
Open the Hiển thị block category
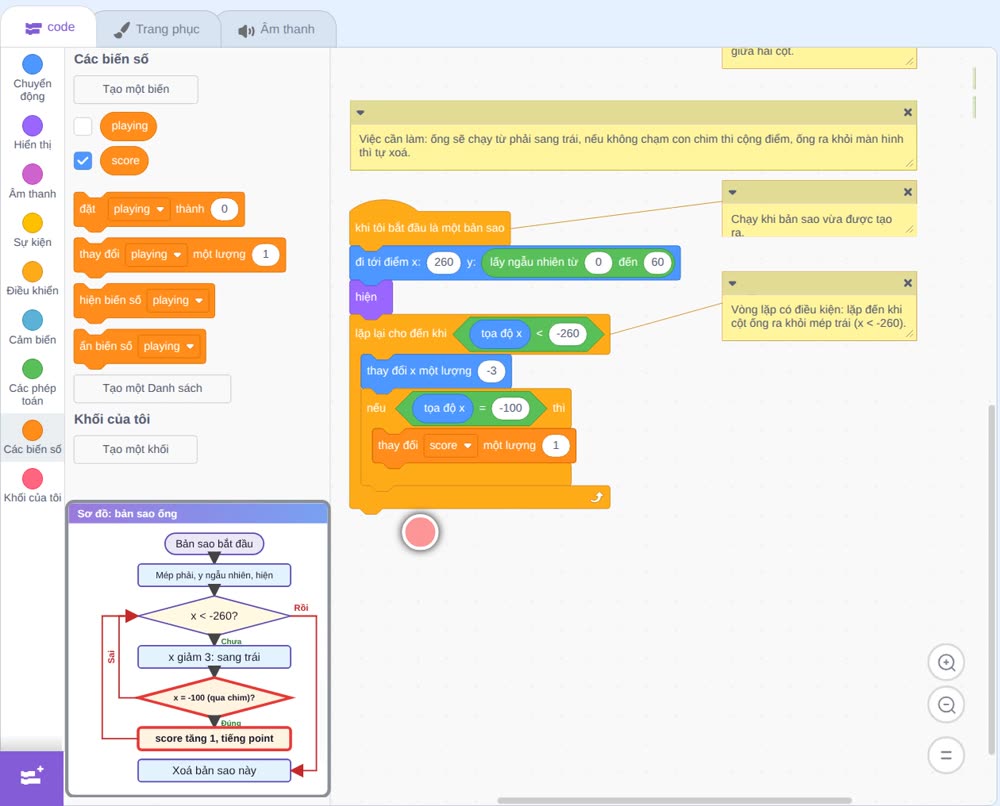32,133
